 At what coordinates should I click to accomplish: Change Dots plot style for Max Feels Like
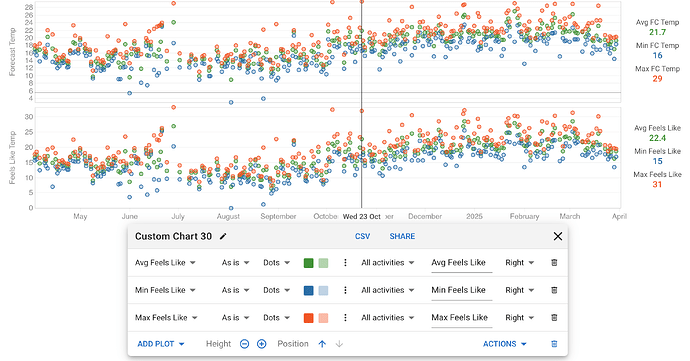276,317
